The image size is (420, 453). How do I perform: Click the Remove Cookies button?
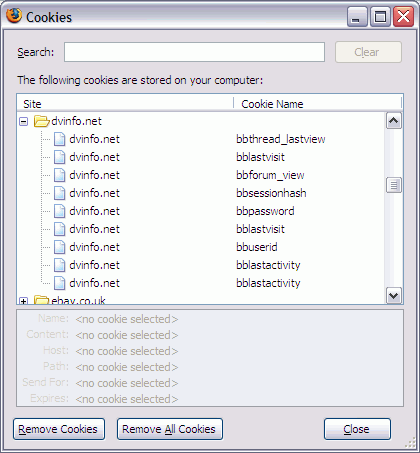[x=59, y=429]
